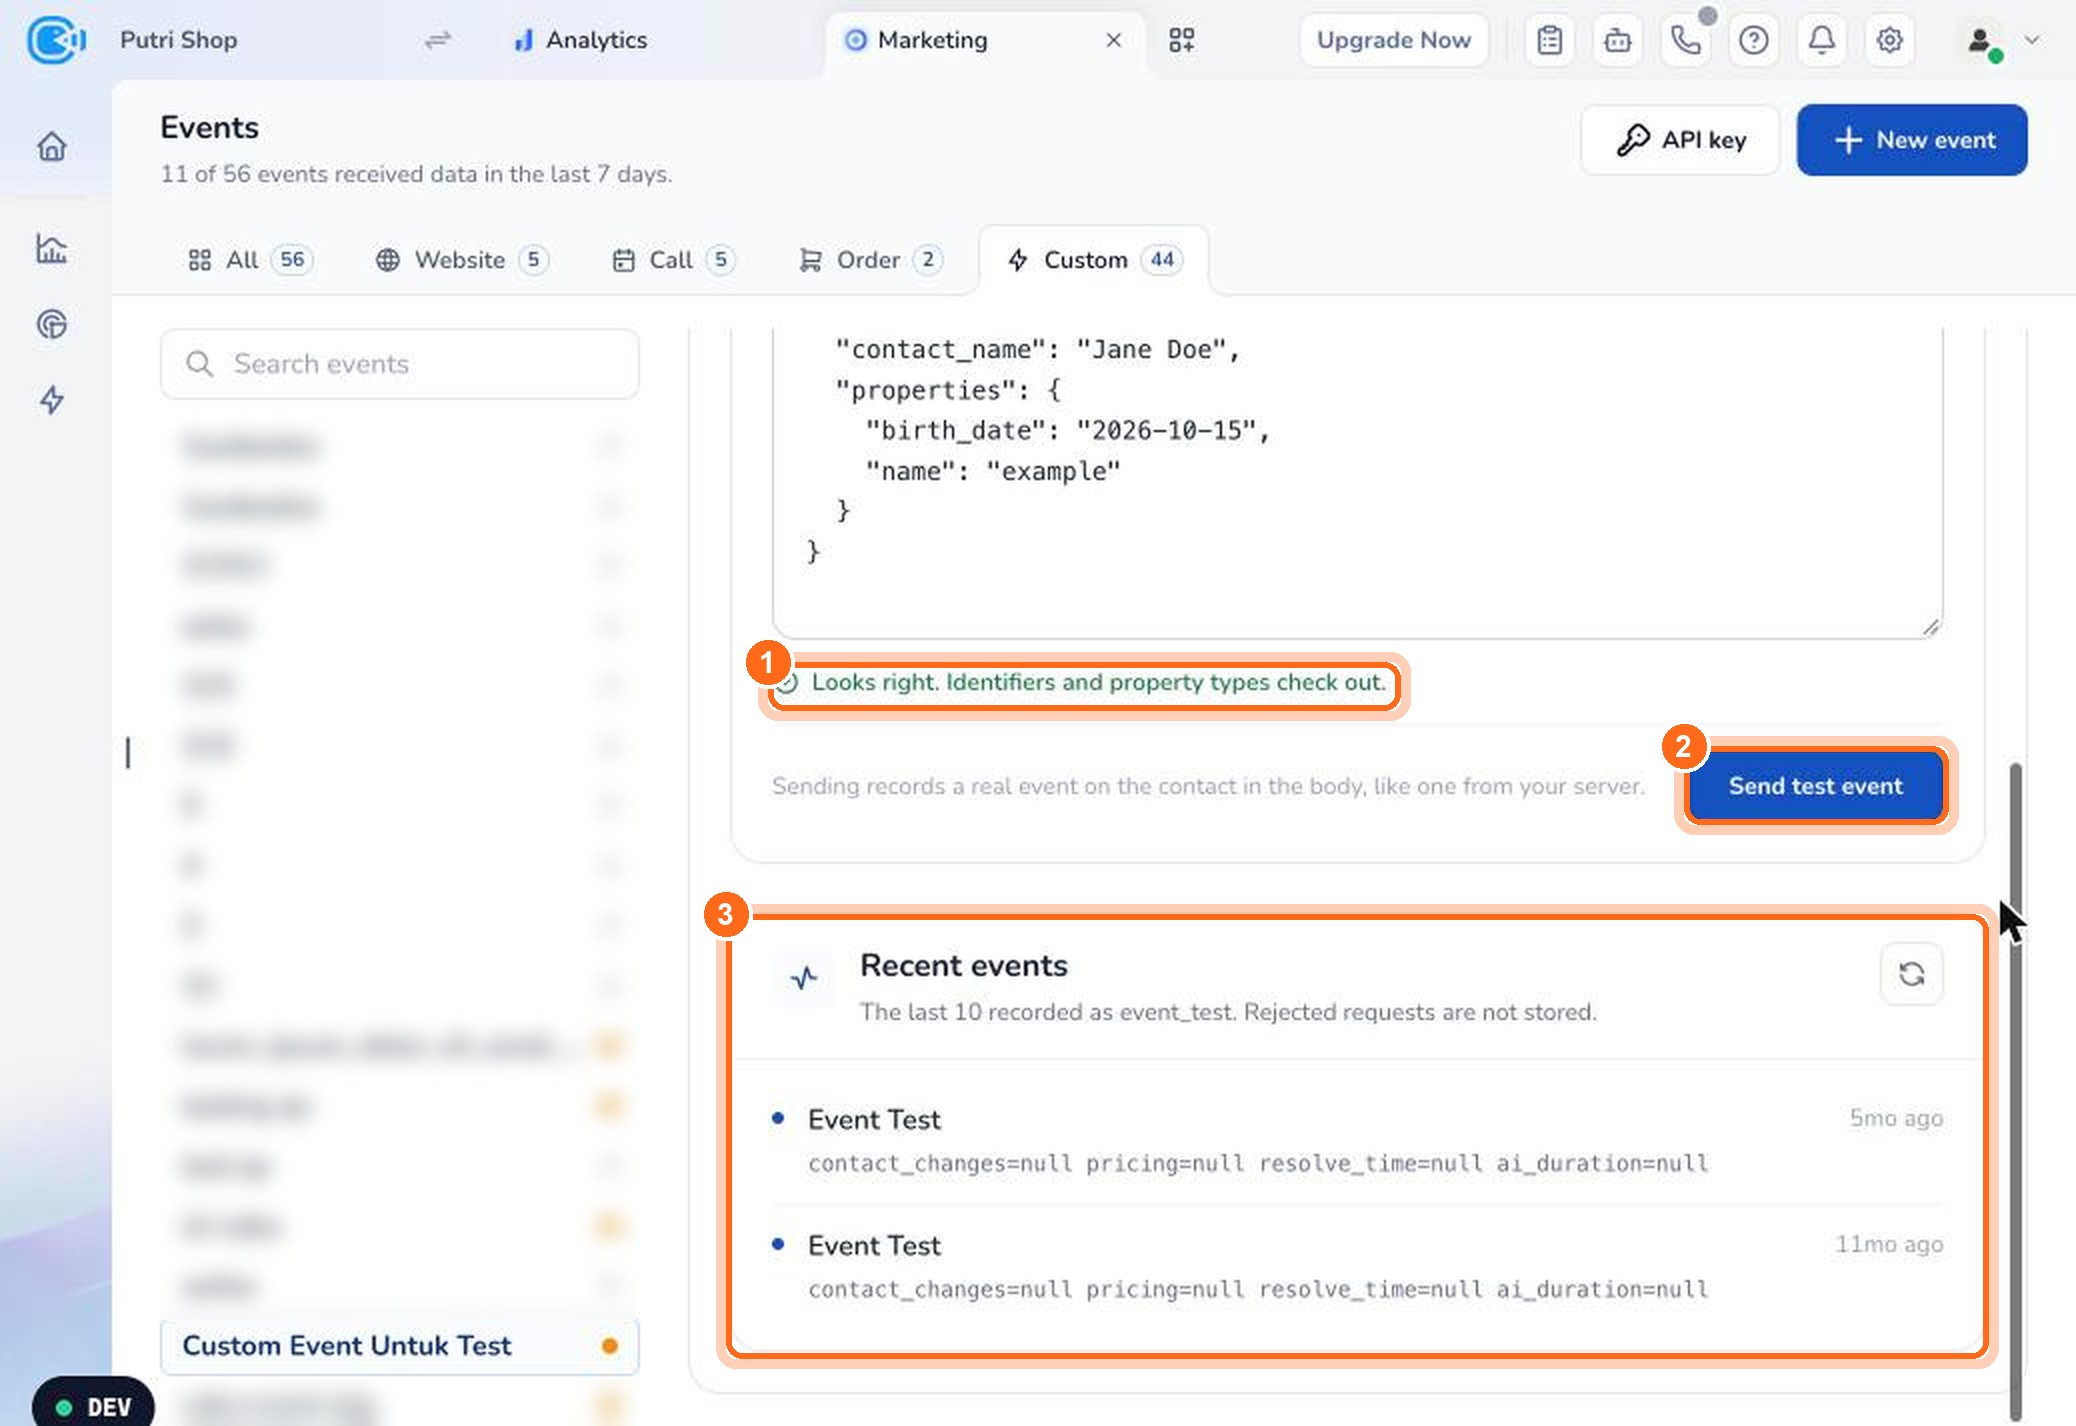The image size is (2076, 1426).
Task: Open the Event Test entry from 11mo ago
Action: pyautogui.click(x=1357, y=1266)
